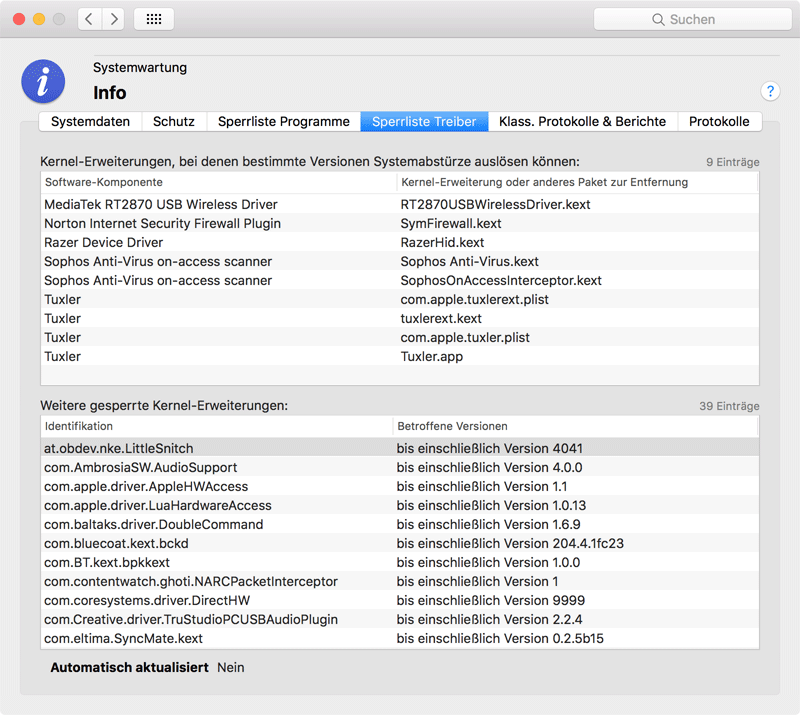The width and height of the screenshot is (800, 715).
Task: Select the com.eltima.SyncMate.kext row
Action: pyautogui.click(x=399, y=638)
